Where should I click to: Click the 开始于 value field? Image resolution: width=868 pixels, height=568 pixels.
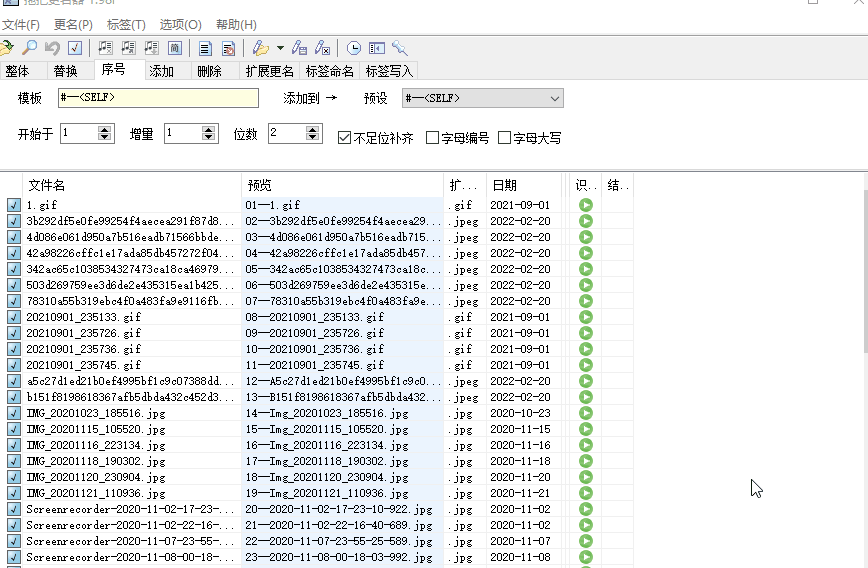pos(80,133)
